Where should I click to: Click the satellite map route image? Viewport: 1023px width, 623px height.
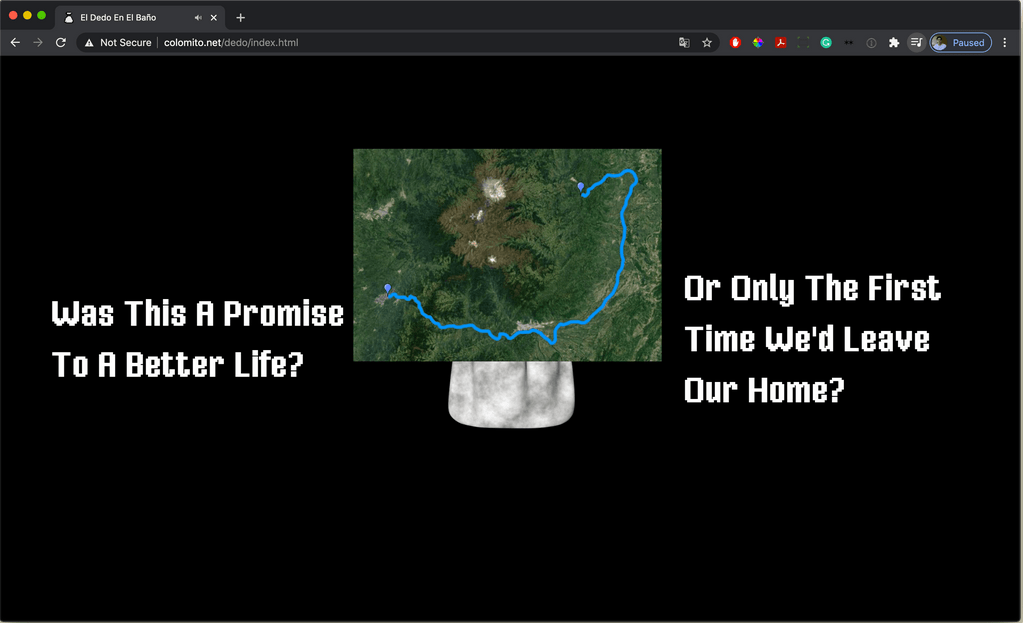pyautogui.click(x=507, y=255)
